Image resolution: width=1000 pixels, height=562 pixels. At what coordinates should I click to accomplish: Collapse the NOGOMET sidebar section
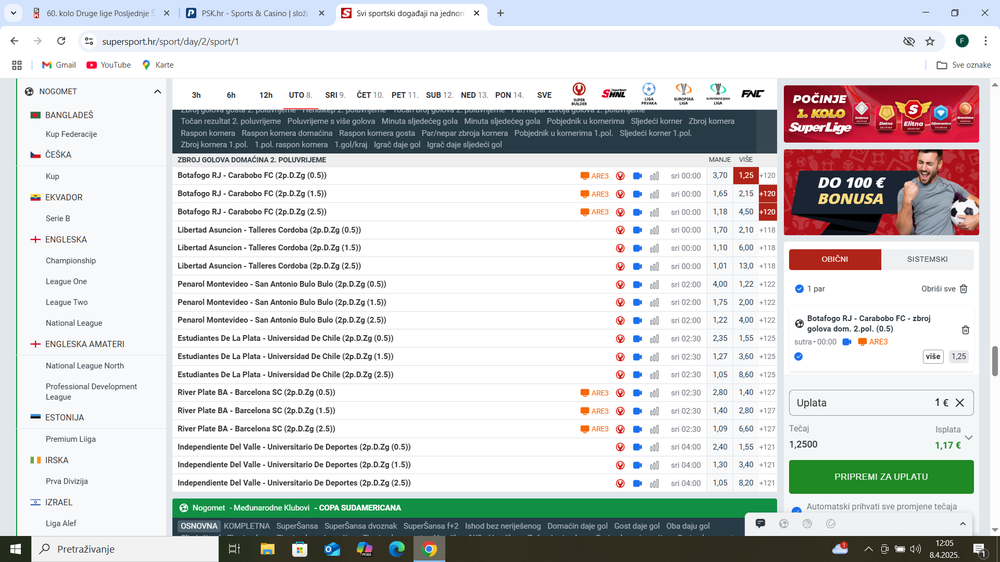click(157, 91)
